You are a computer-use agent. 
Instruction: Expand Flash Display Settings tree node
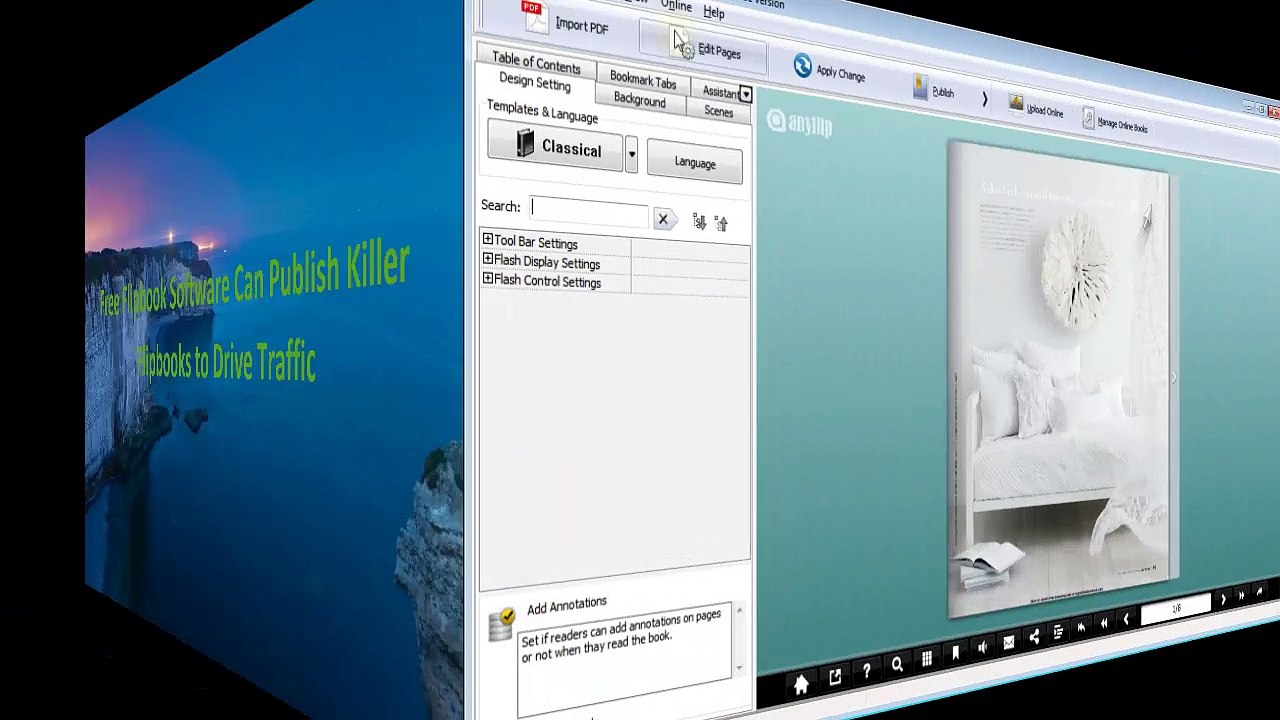pos(487,259)
